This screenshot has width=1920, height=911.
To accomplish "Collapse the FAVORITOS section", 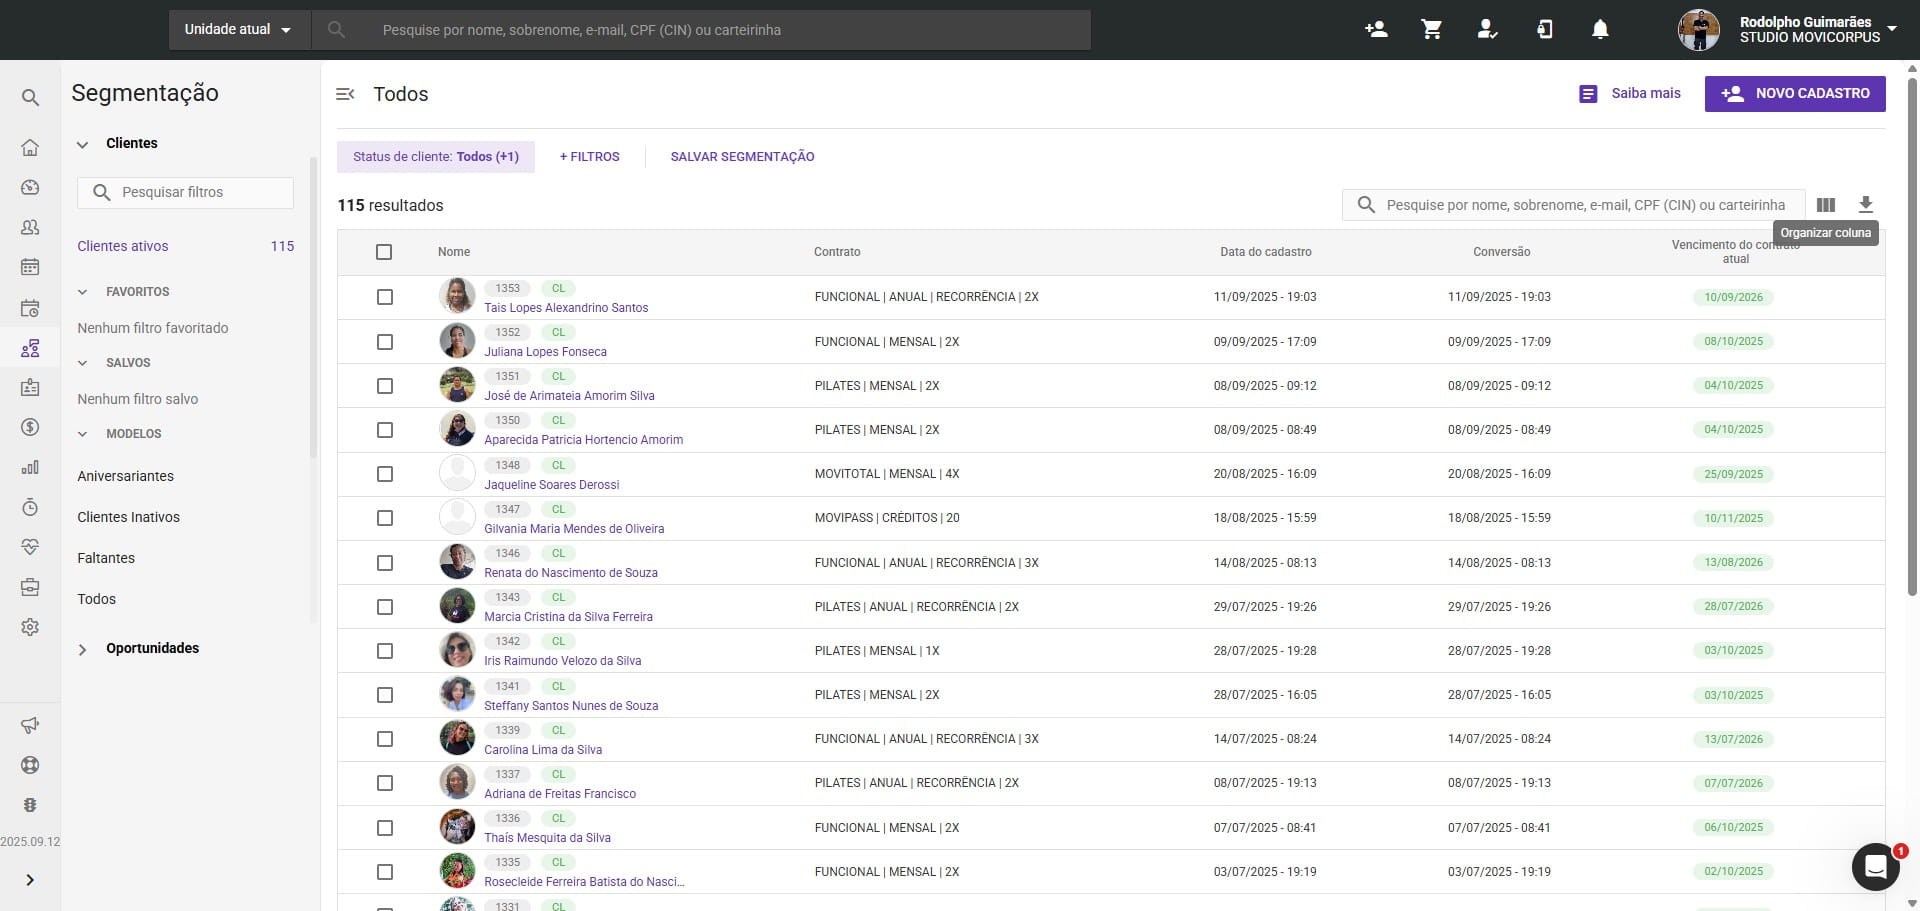I will pos(83,292).
